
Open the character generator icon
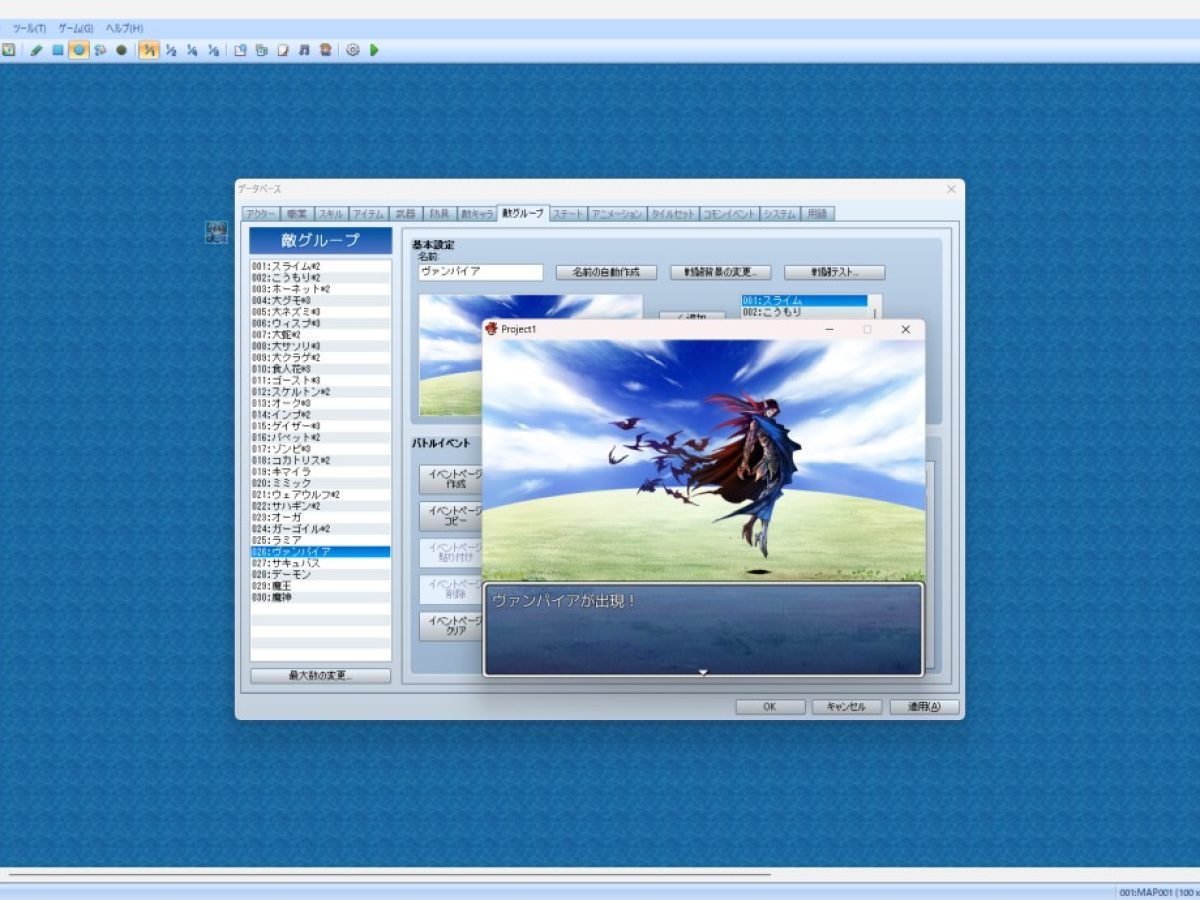pos(326,49)
